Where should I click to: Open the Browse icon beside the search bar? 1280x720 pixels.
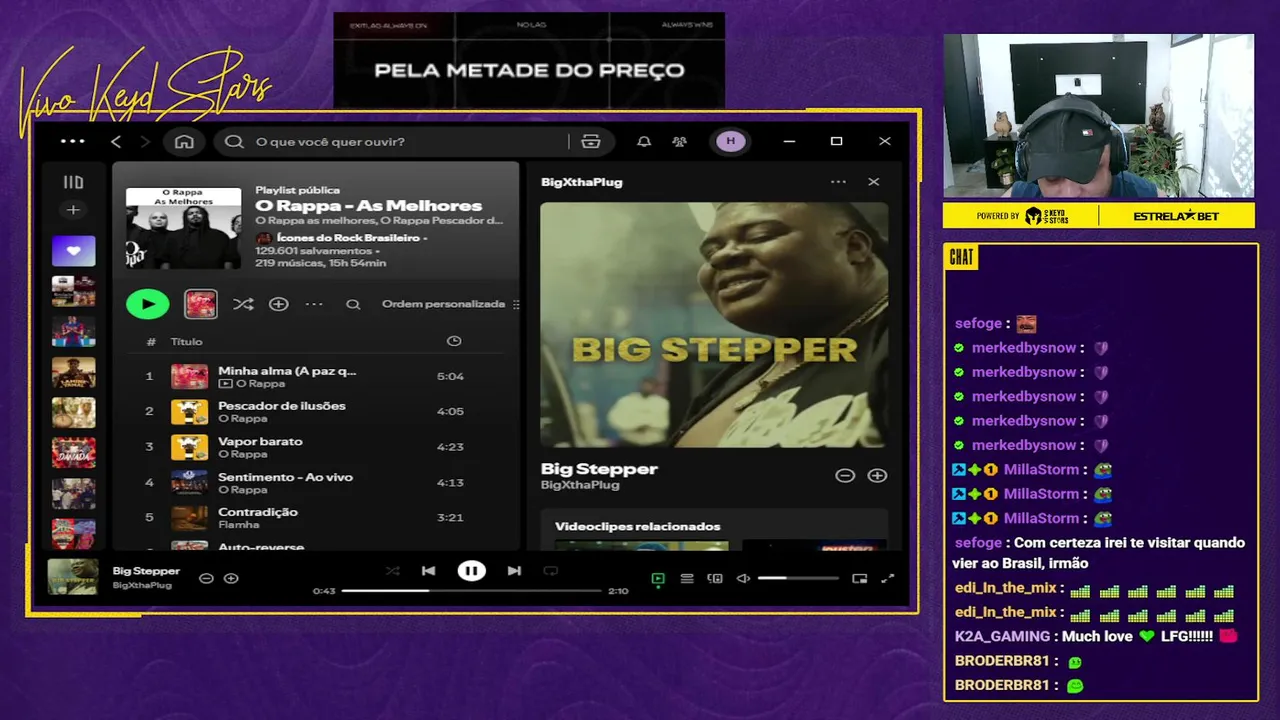591,142
